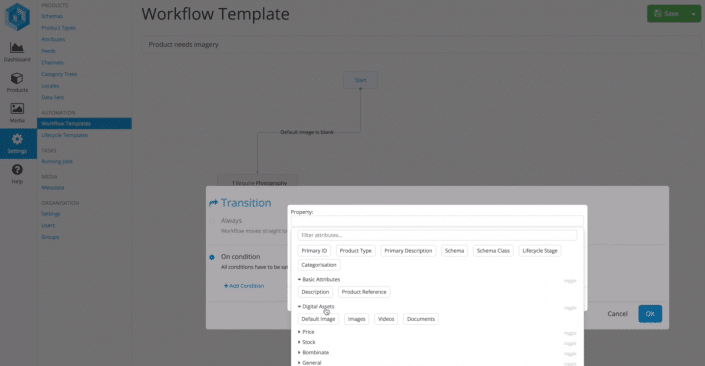This screenshot has width=705, height=366.
Task: Open Lifecycle Templates menu item
Action: point(65,135)
